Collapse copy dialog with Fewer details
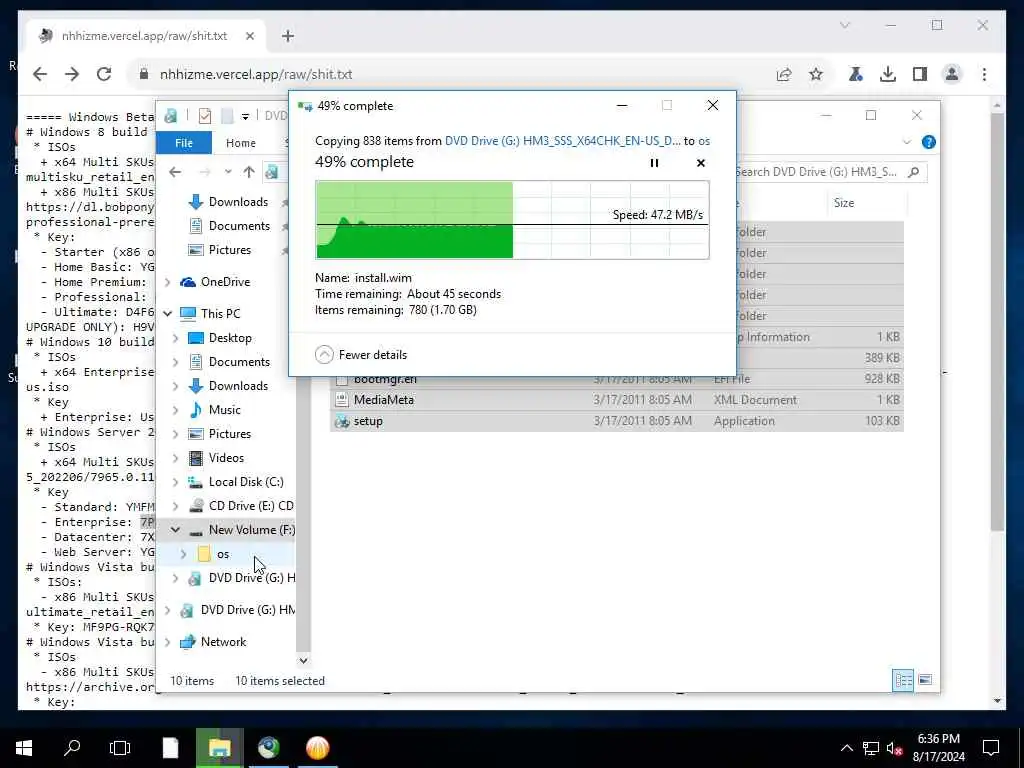 pyautogui.click(x=360, y=355)
